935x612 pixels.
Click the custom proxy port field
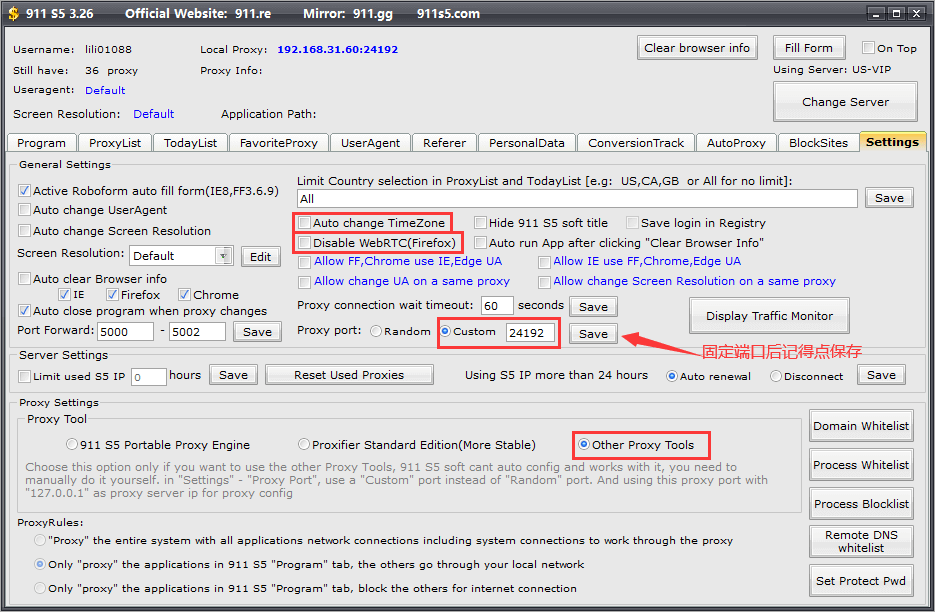coord(530,333)
